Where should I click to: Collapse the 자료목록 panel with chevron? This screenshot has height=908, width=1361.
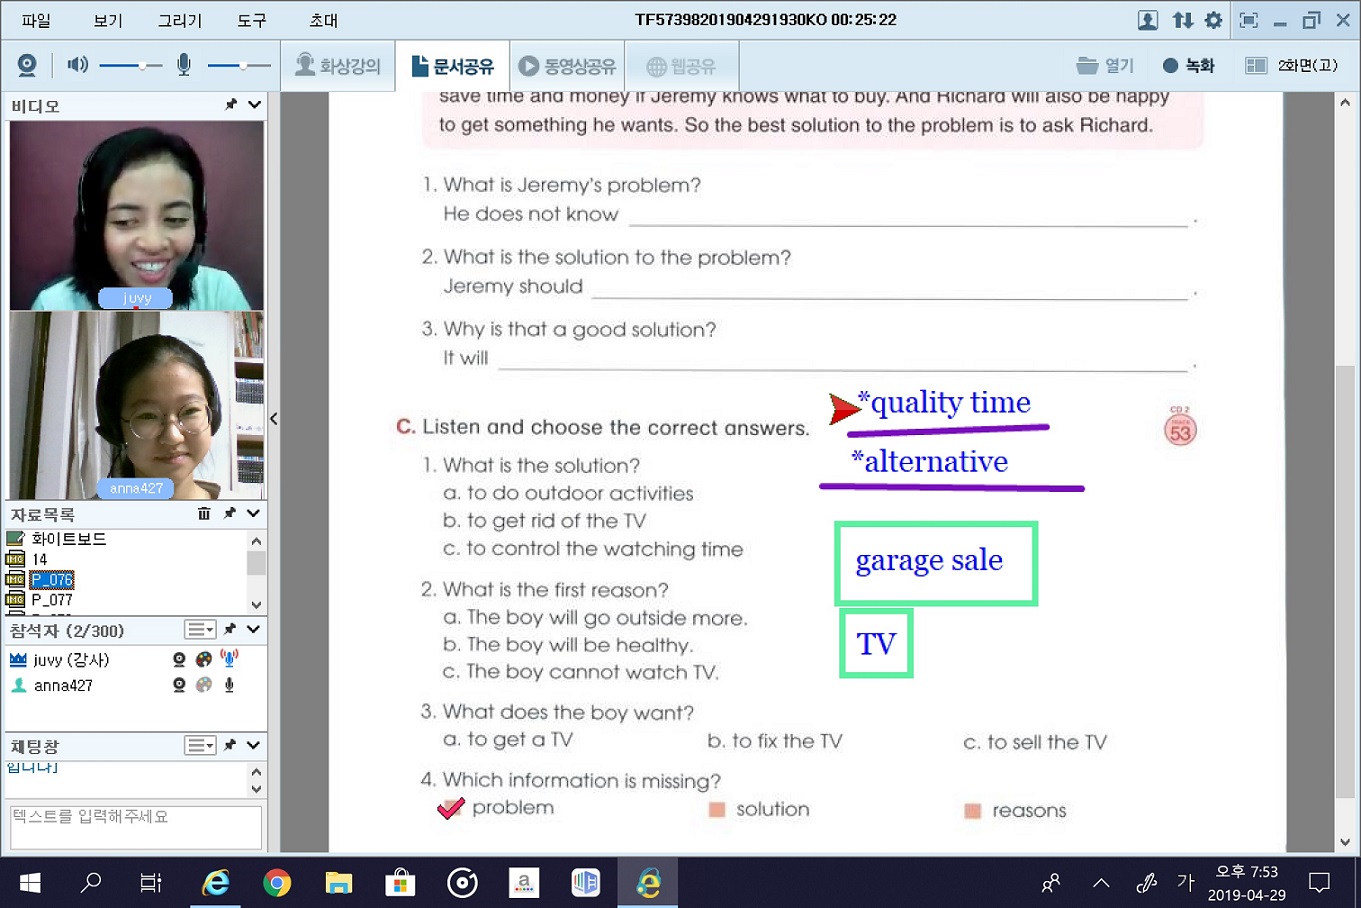(254, 514)
